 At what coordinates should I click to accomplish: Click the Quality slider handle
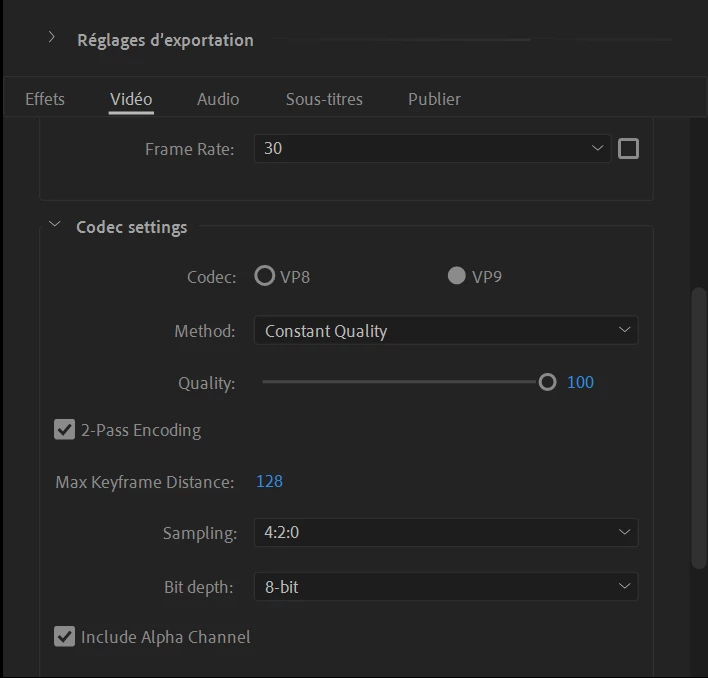coord(547,382)
